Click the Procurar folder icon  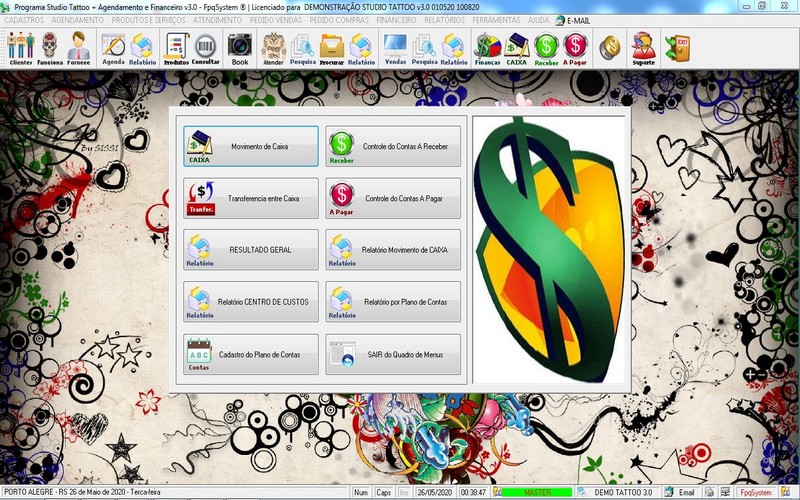click(x=332, y=48)
